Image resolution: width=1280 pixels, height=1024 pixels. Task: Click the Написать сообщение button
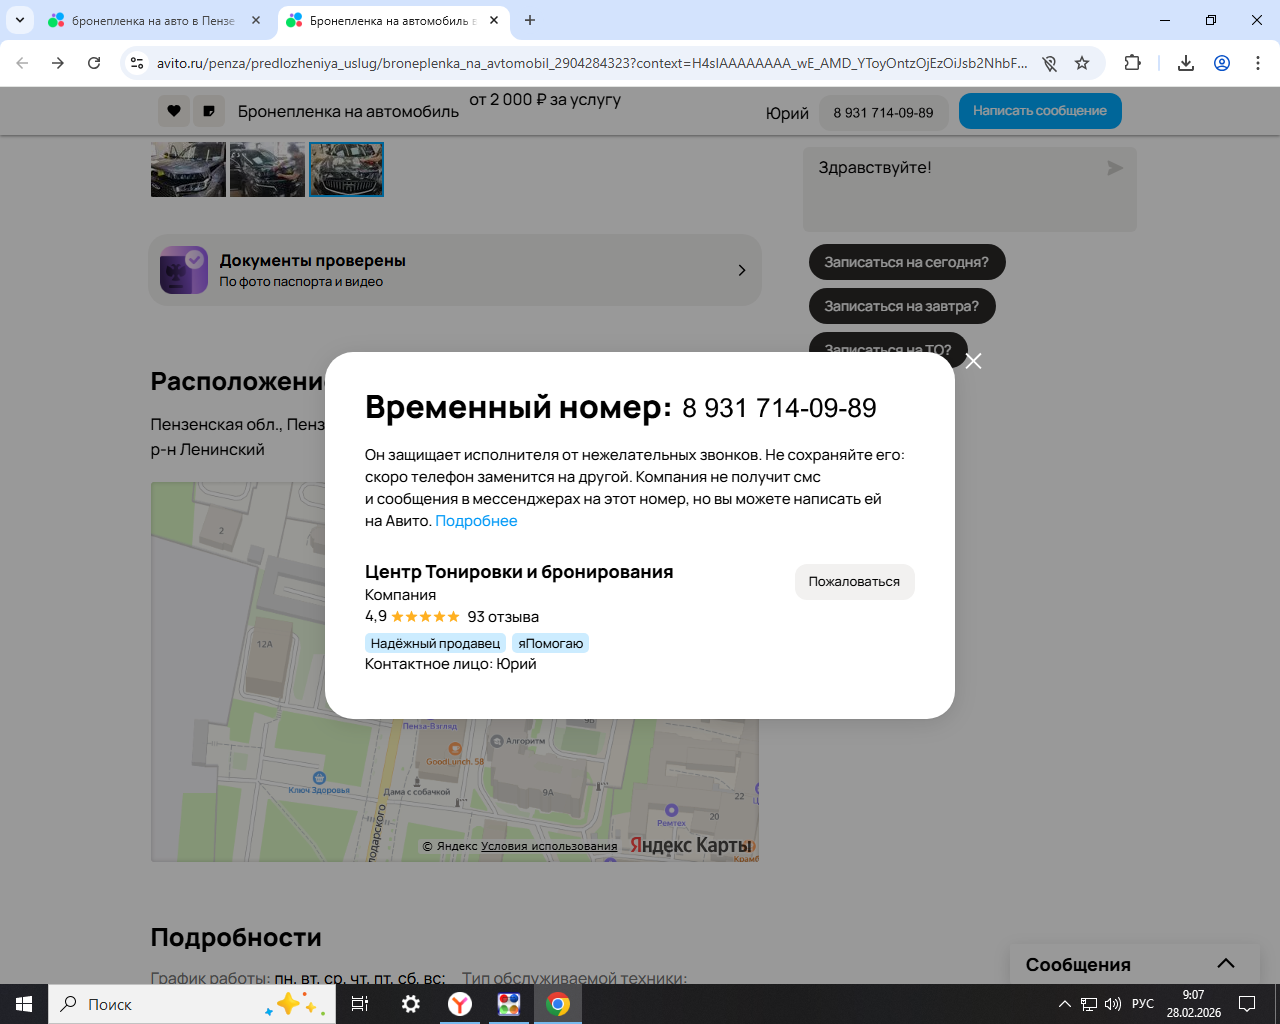tap(1040, 111)
